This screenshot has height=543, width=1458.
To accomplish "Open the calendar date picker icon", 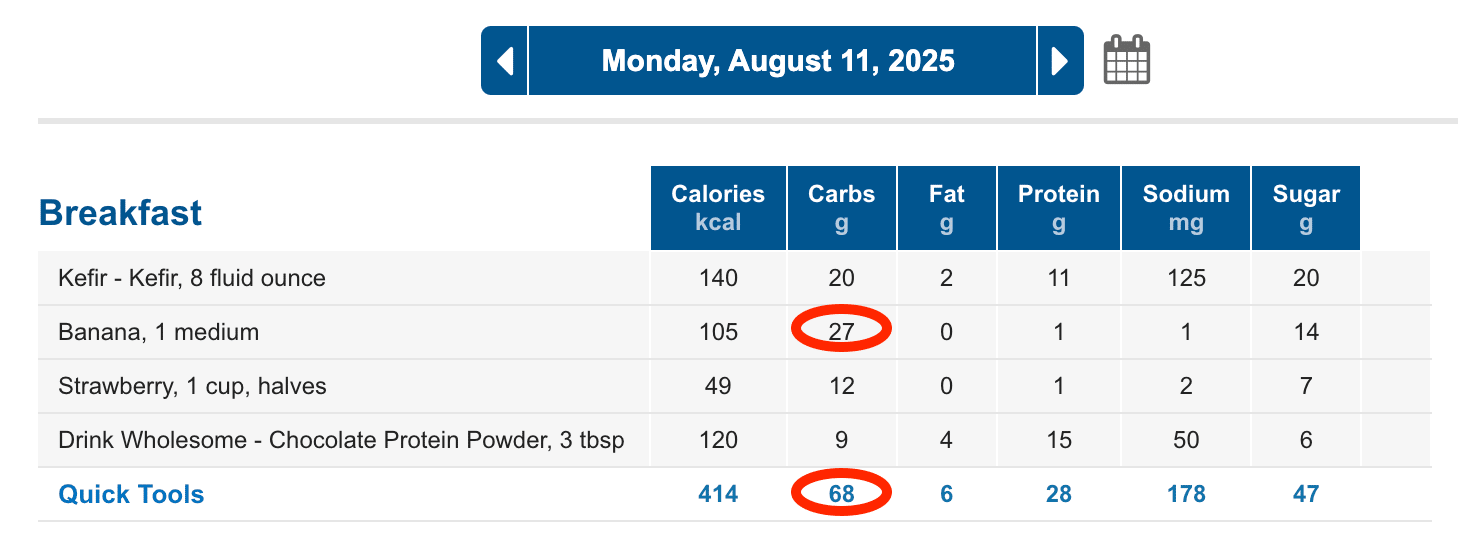I will (1127, 60).
